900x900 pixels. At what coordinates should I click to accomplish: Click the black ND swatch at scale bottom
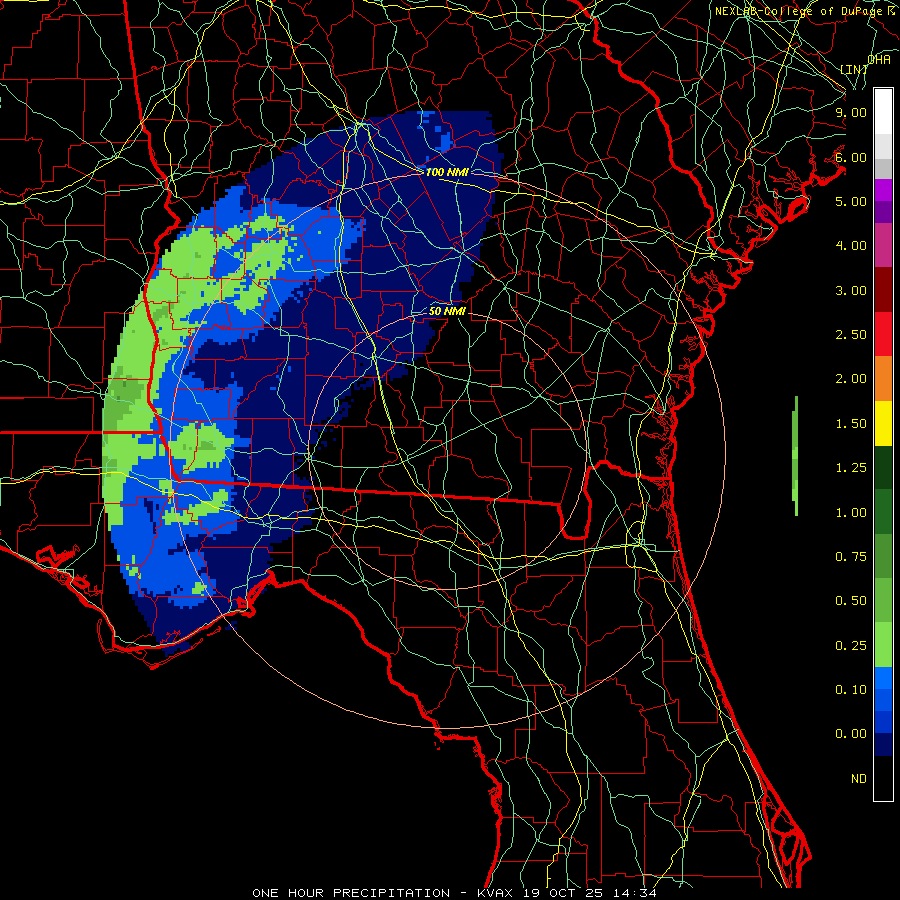[883, 778]
